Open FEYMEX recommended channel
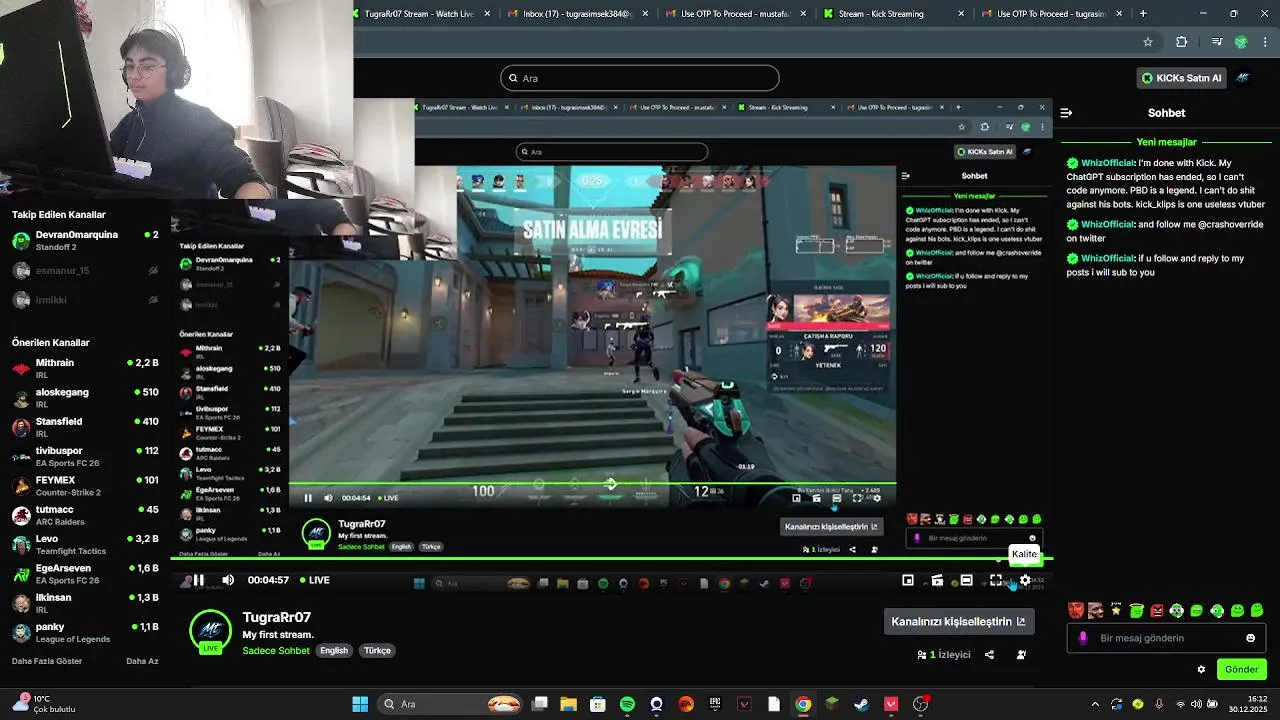This screenshot has width=1280, height=720. click(85, 485)
